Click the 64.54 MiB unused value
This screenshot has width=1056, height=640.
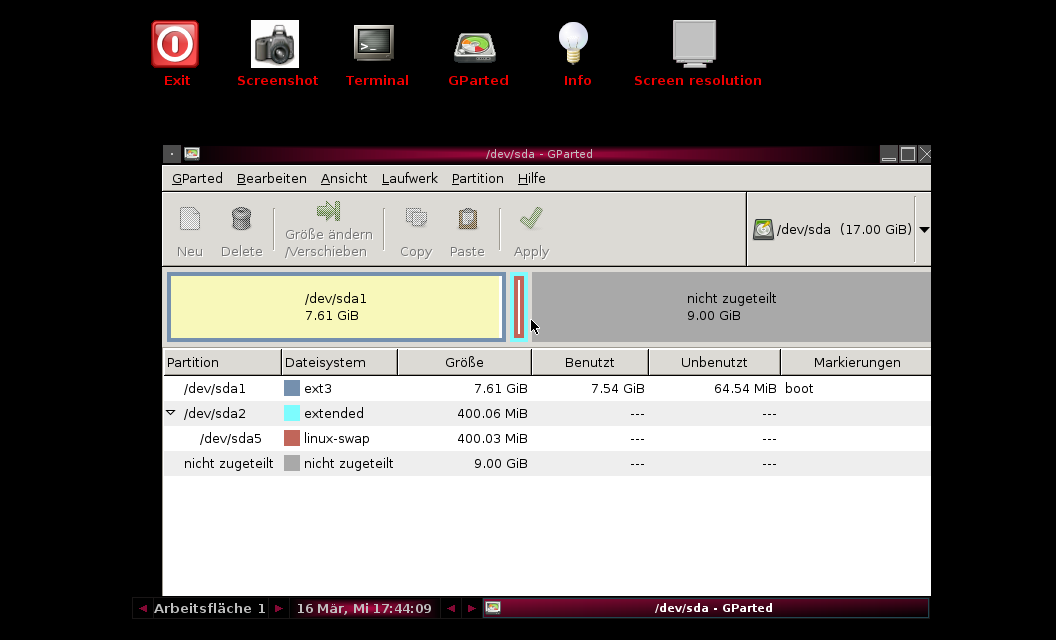745,389
